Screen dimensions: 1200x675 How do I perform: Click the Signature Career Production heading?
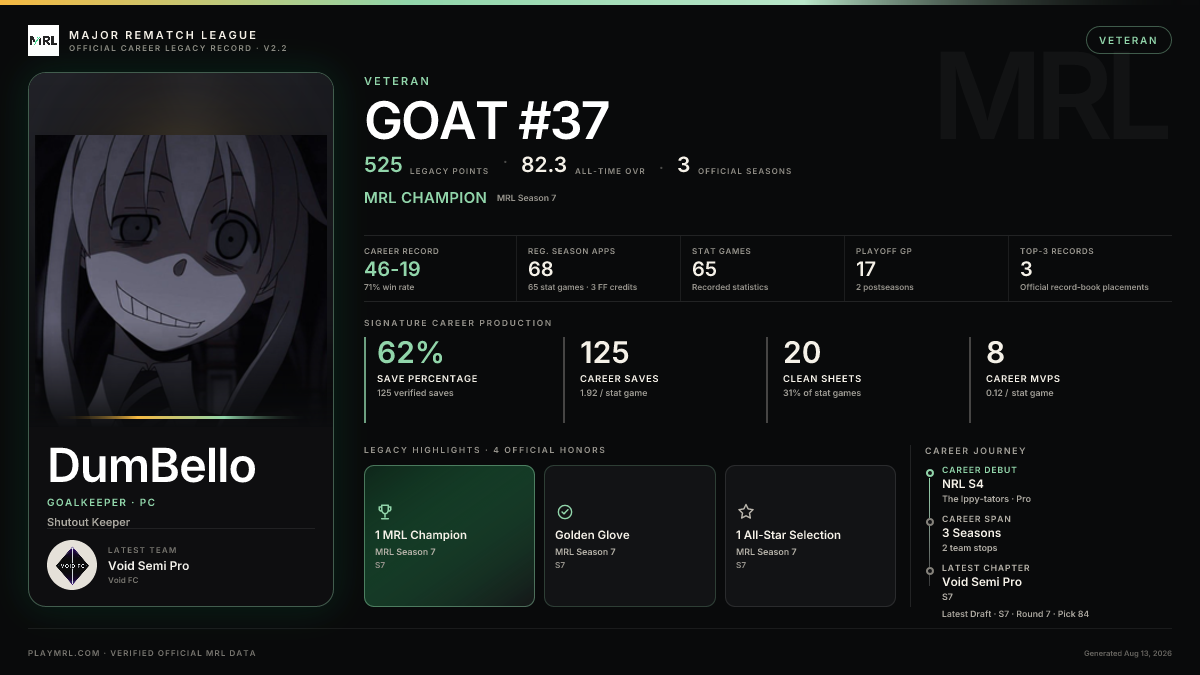click(458, 323)
